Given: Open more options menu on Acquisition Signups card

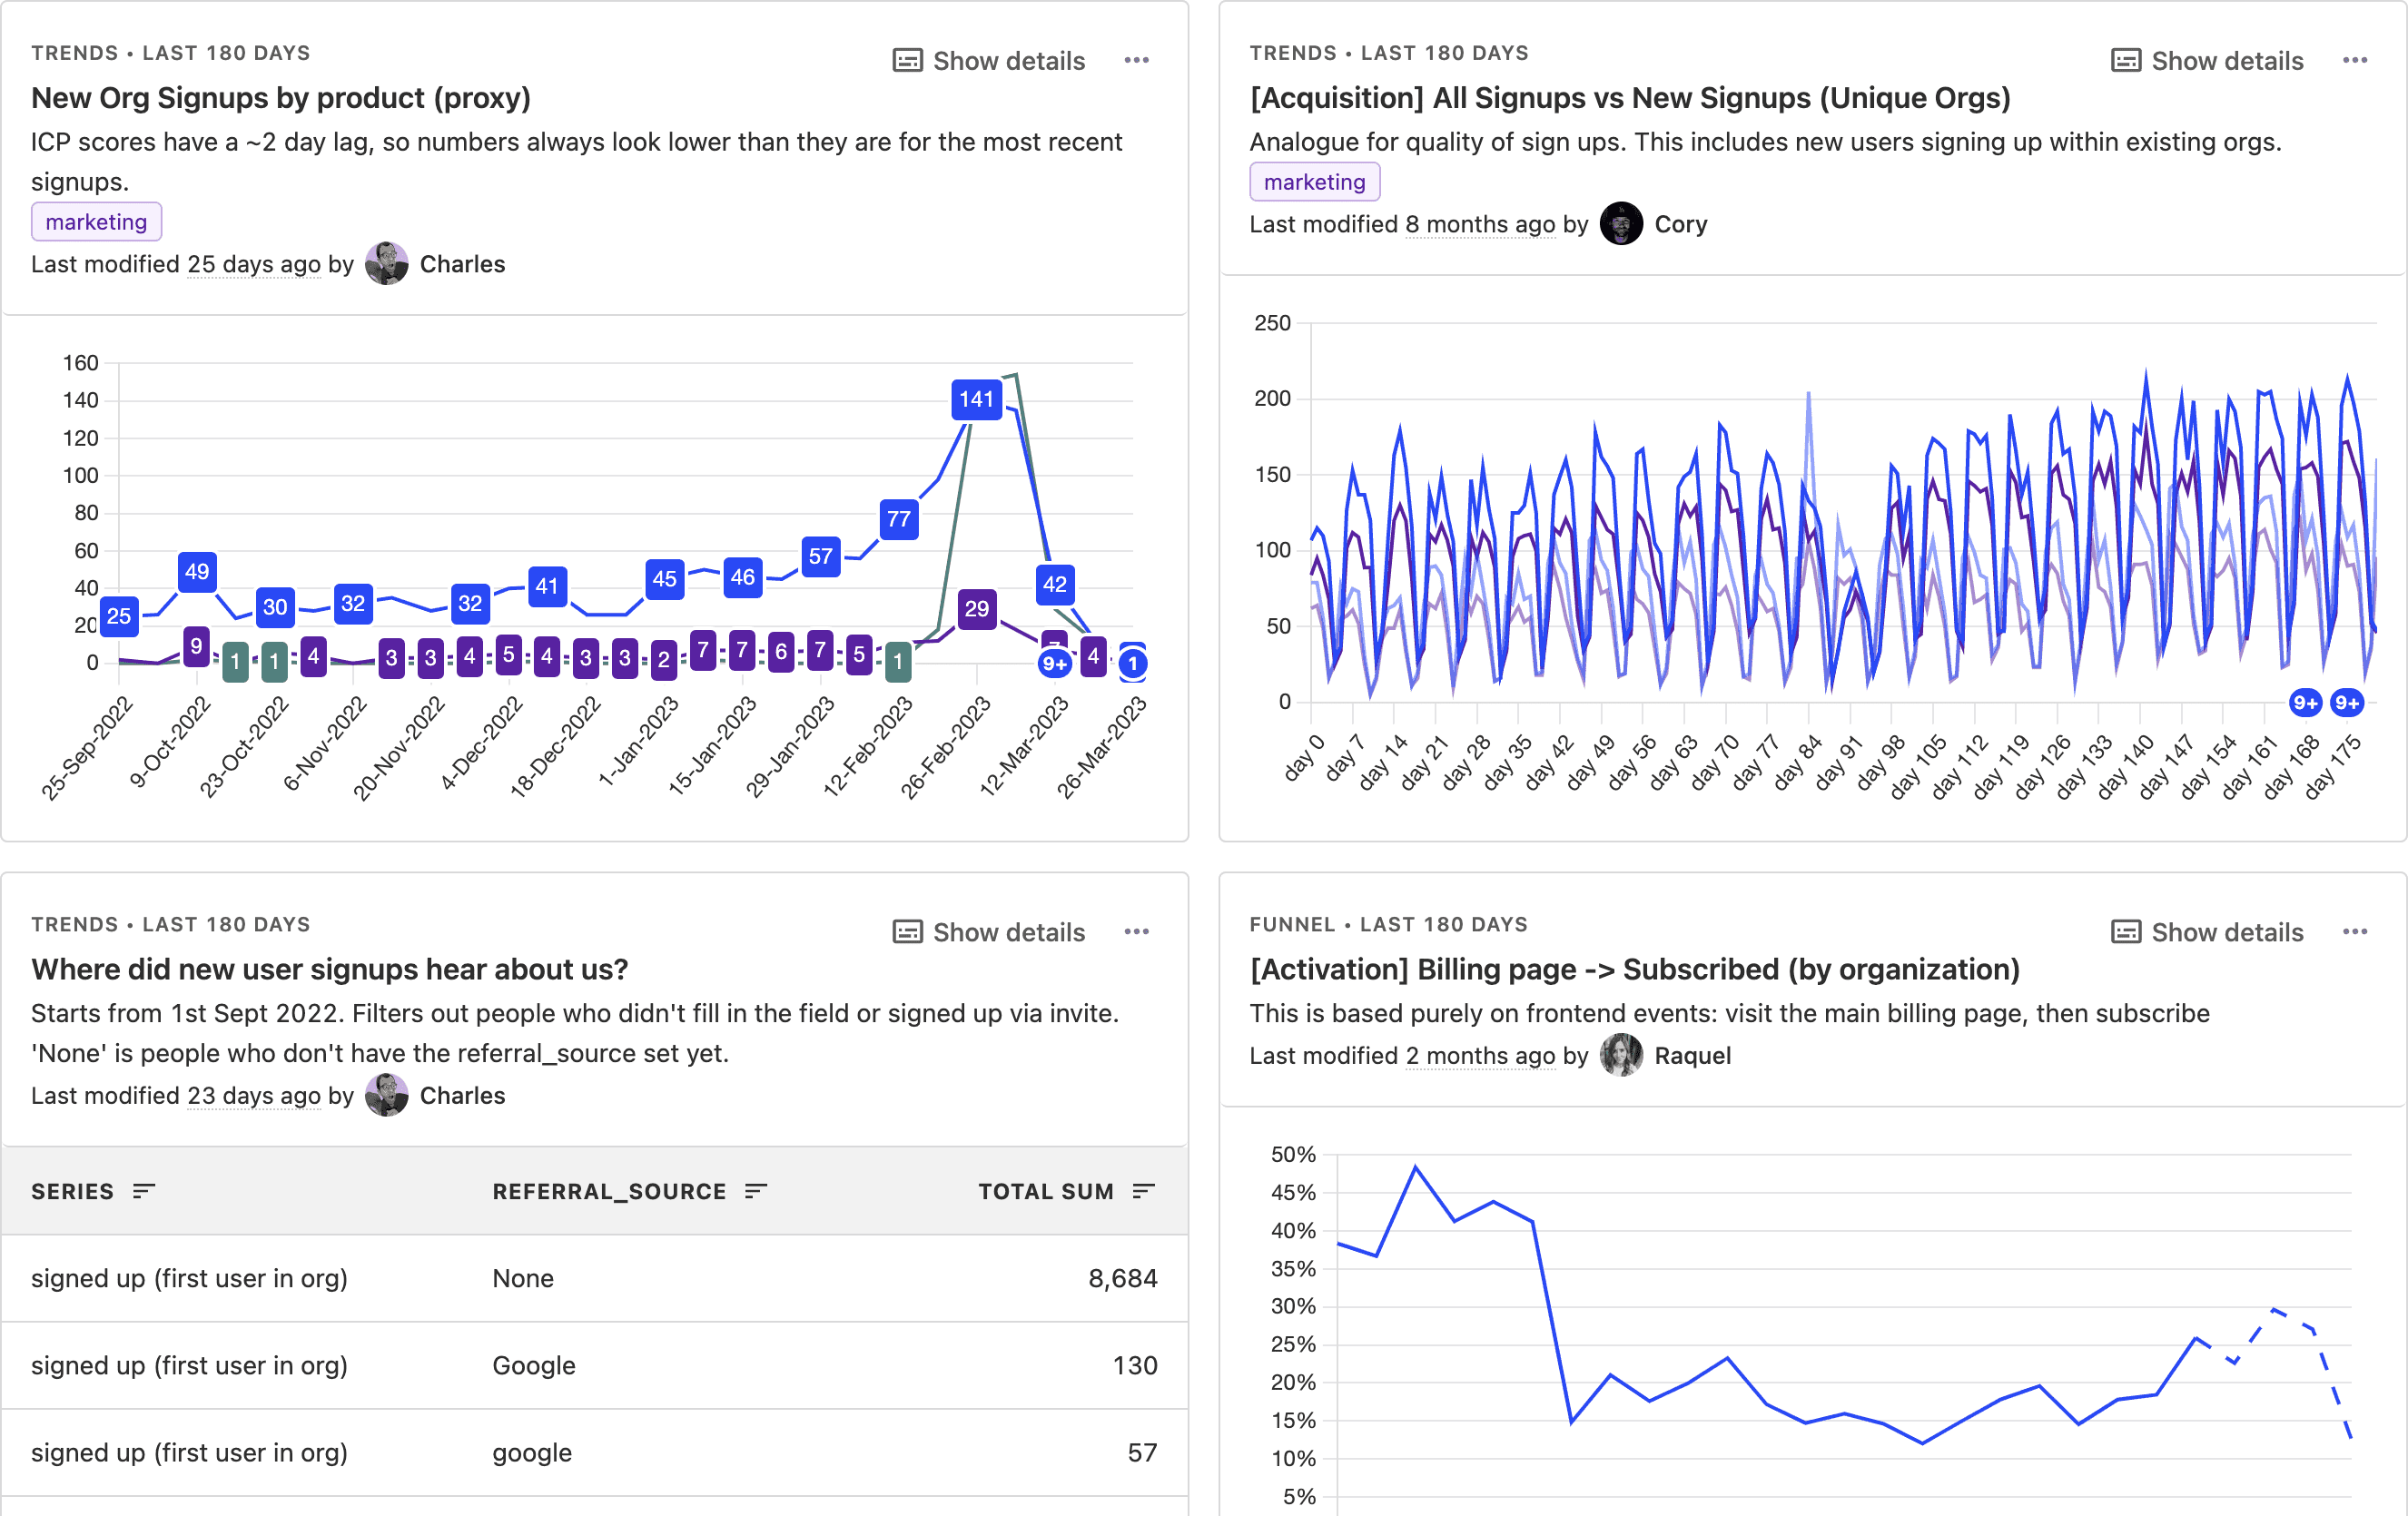Looking at the screenshot, I should pyautogui.click(x=2354, y=60).
